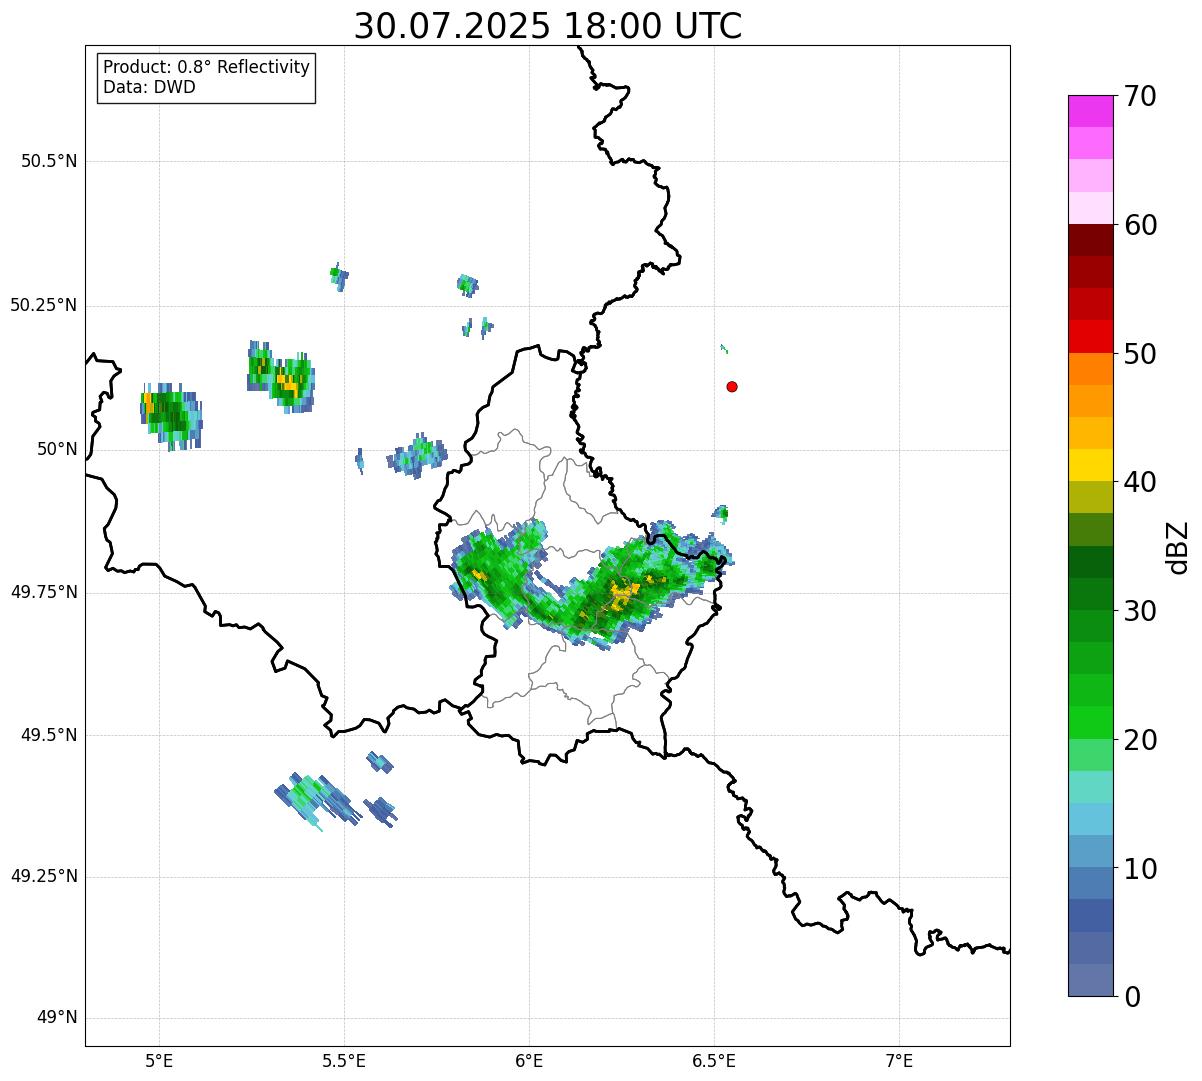Pick the magenta swatch at top of colorbar
The width and height of the screenshot is (1202, 1081).
1090,111
